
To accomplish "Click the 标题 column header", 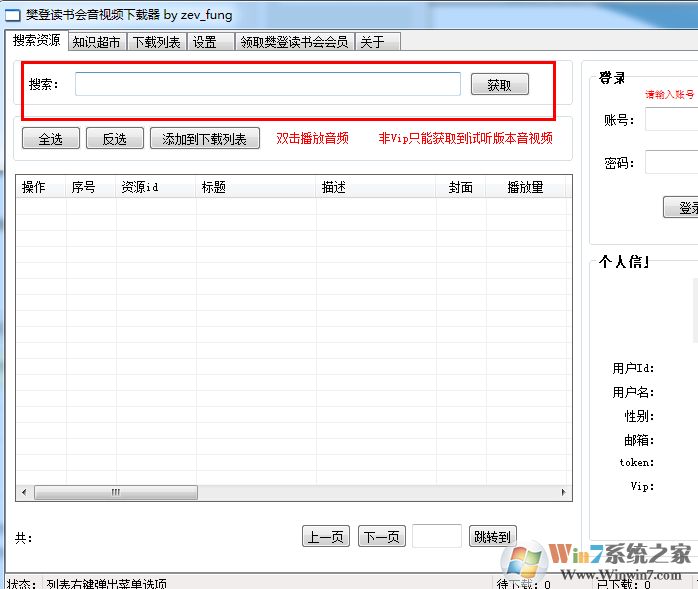I will (x=256, y=187).
